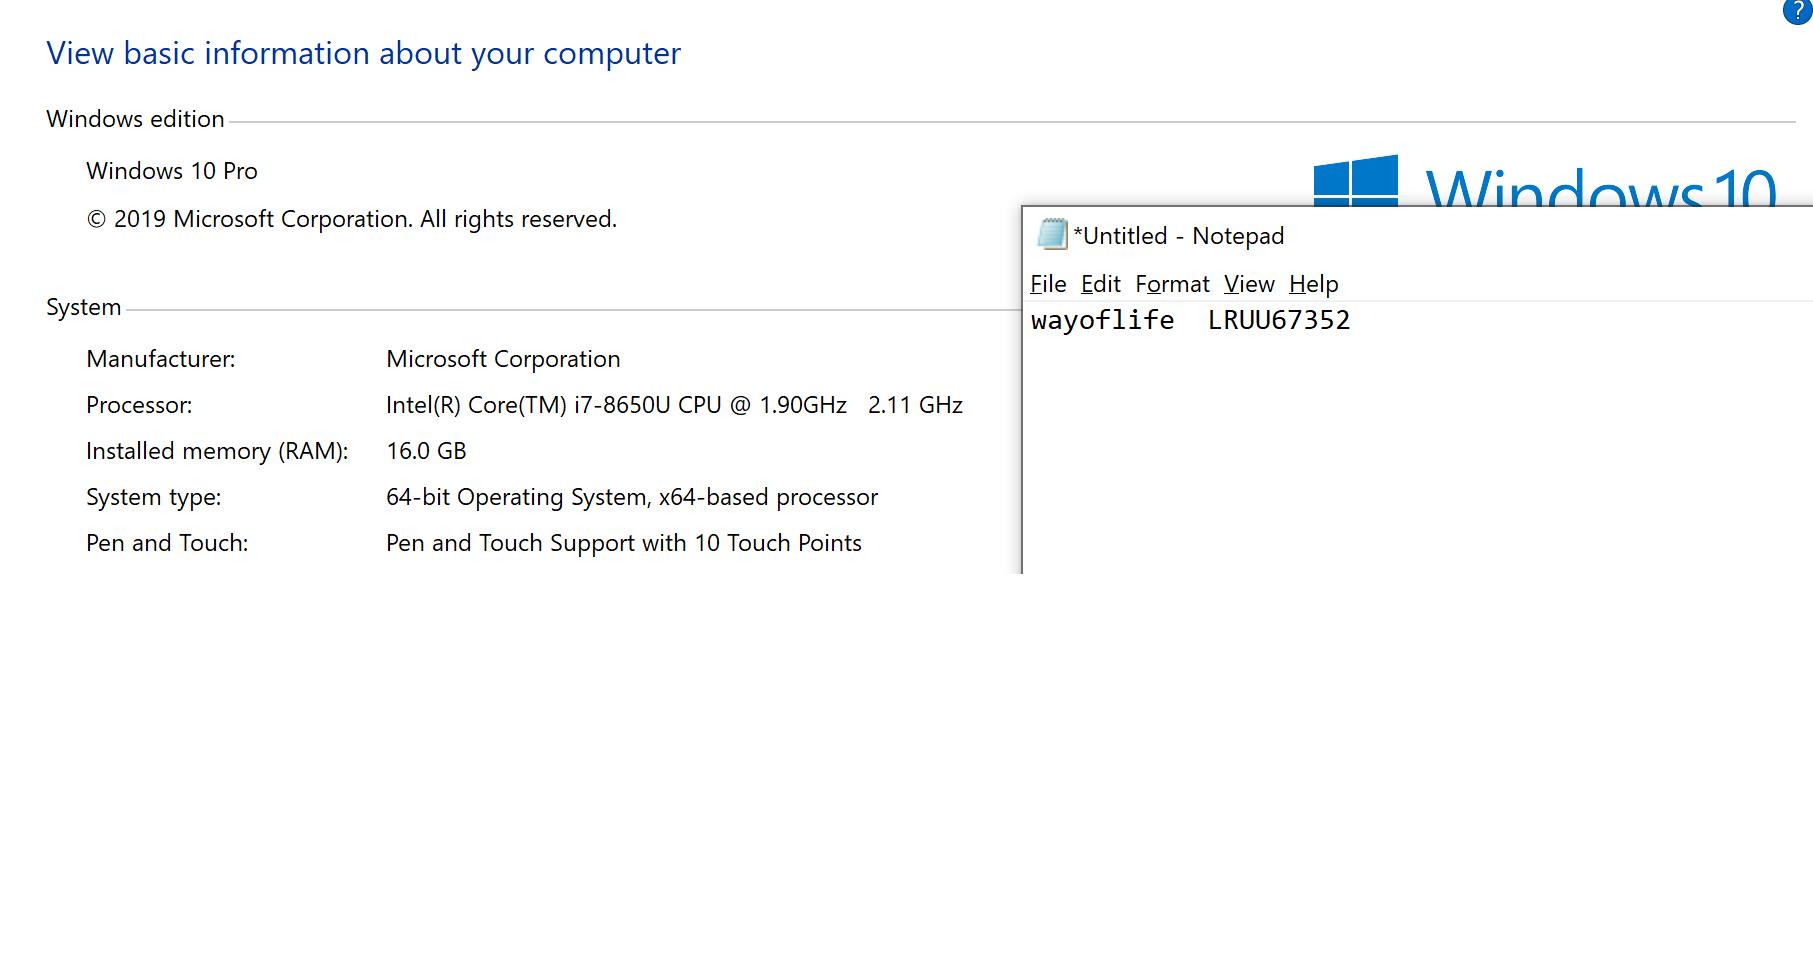Click the 'Manufacturer:' label
Viewport: 1813px width, 972px height.
point(161,359)
